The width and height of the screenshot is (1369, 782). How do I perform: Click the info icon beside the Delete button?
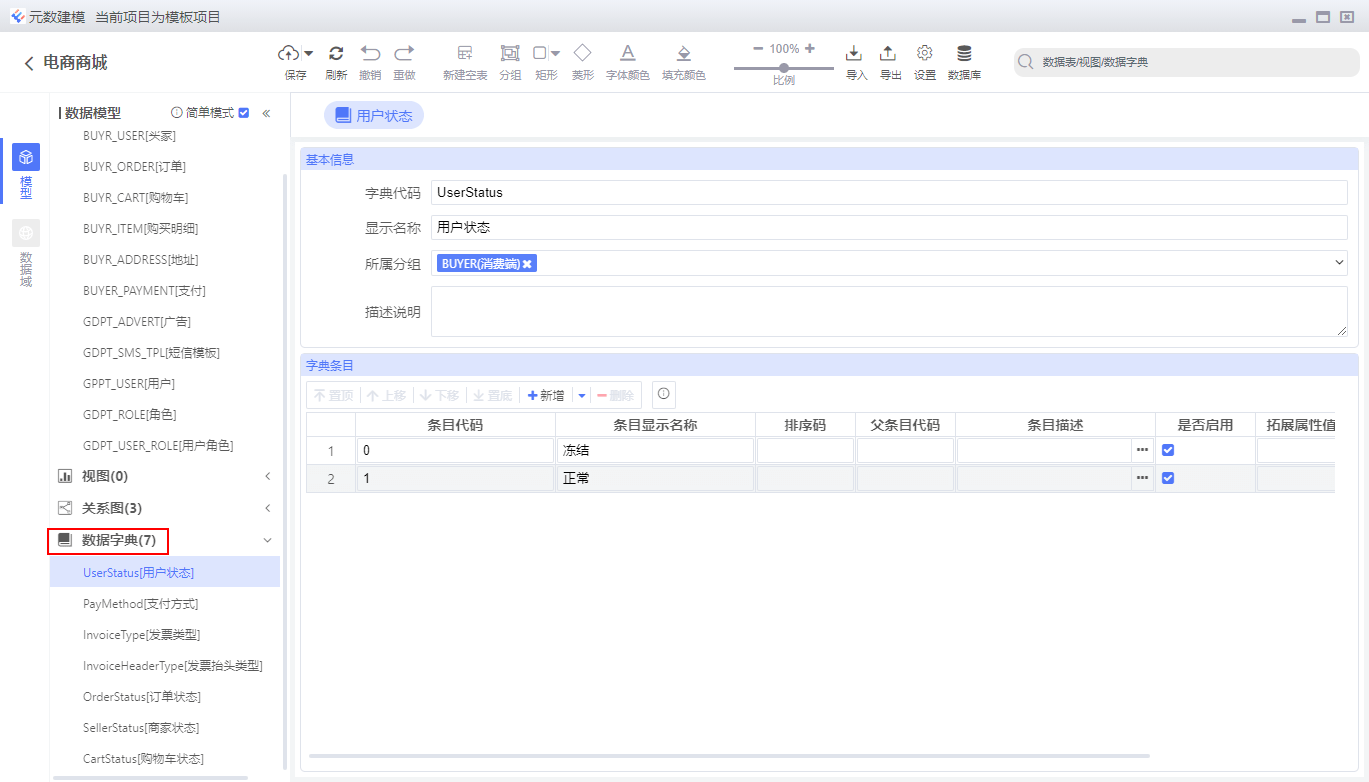[663, 394]
